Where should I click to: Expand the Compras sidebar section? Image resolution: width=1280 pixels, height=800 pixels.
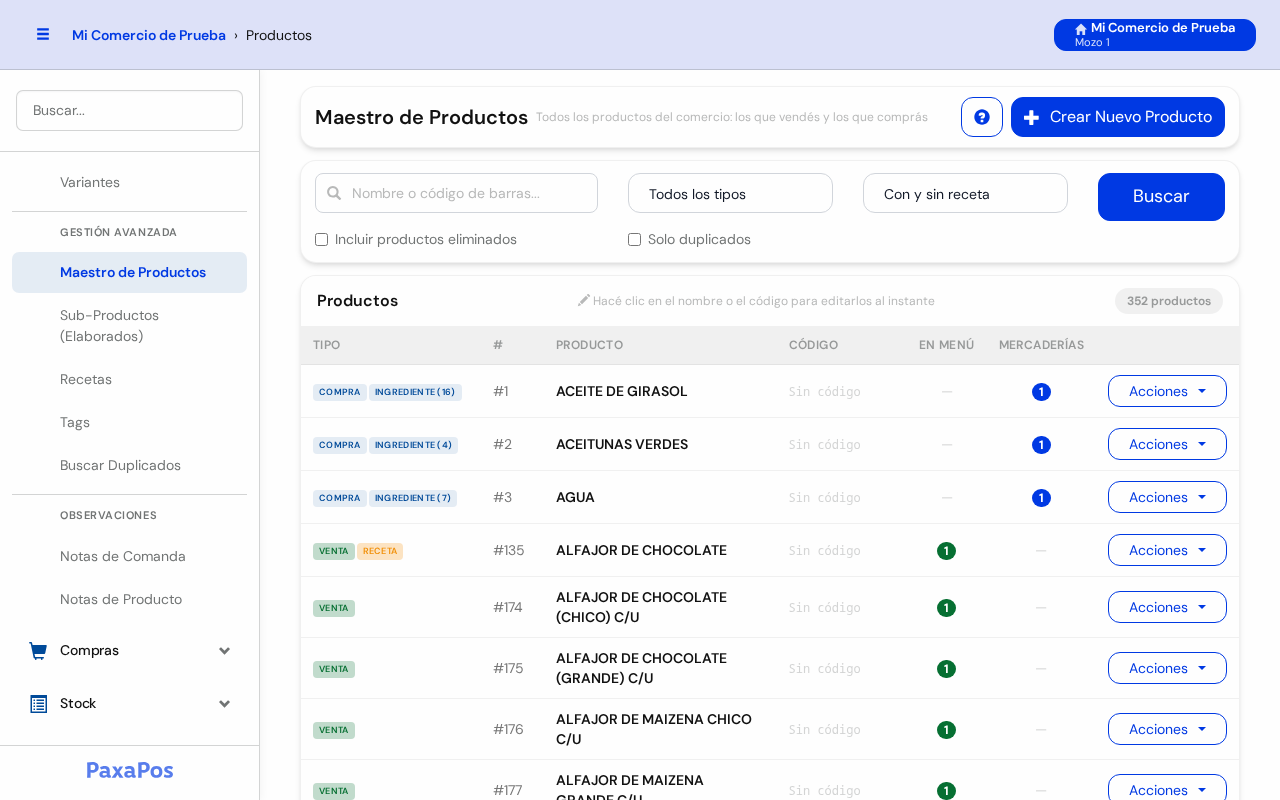point(130,651)
